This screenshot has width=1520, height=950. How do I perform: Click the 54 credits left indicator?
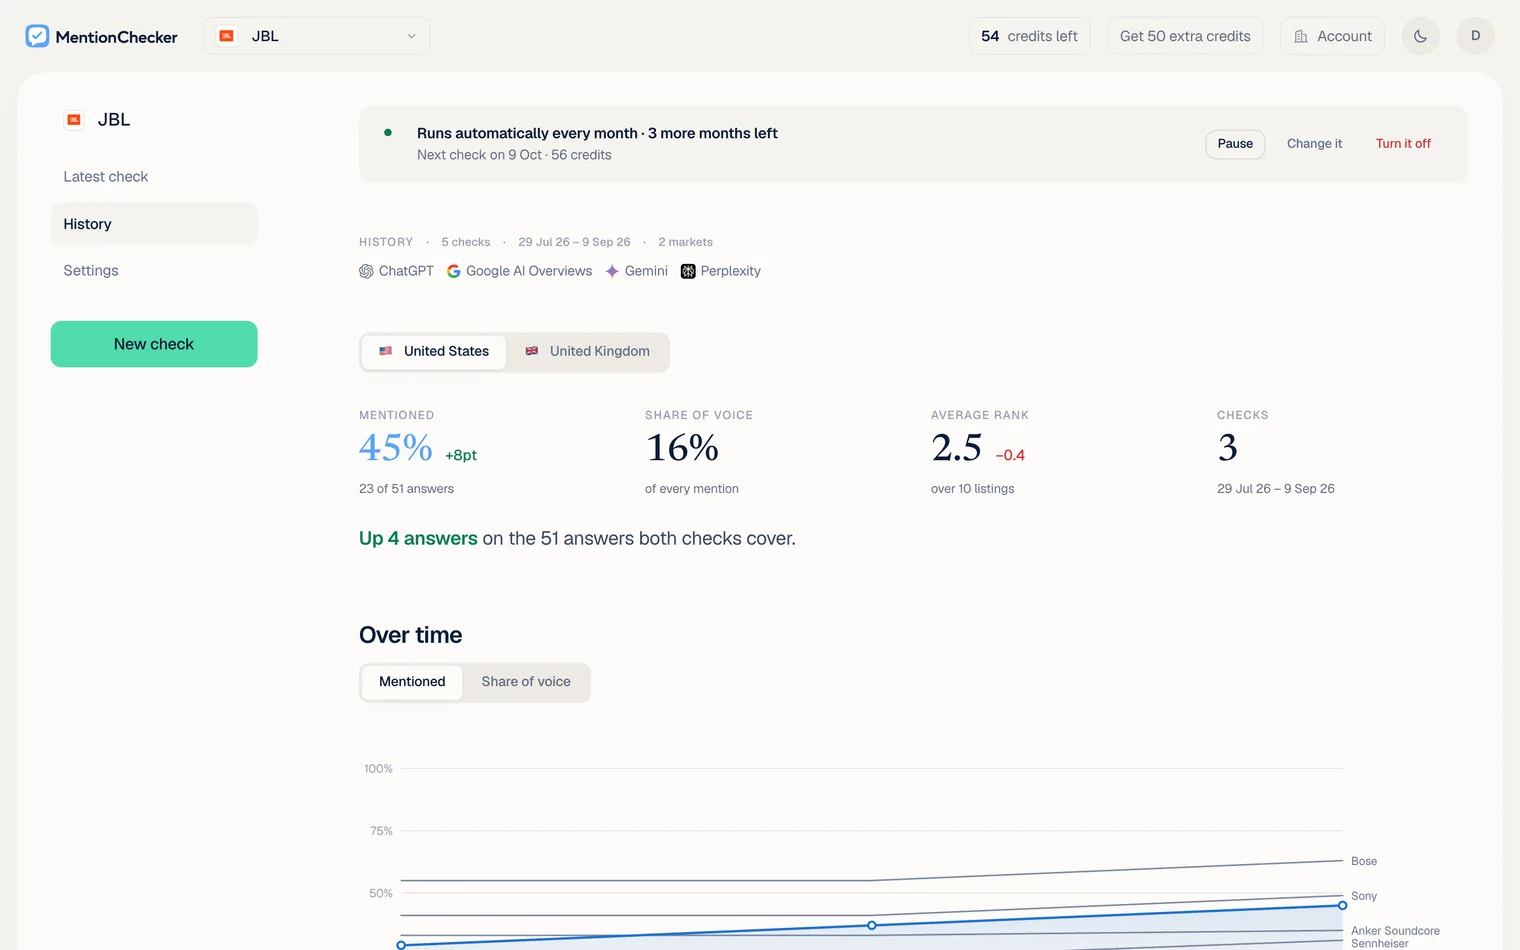point(1029,36)
